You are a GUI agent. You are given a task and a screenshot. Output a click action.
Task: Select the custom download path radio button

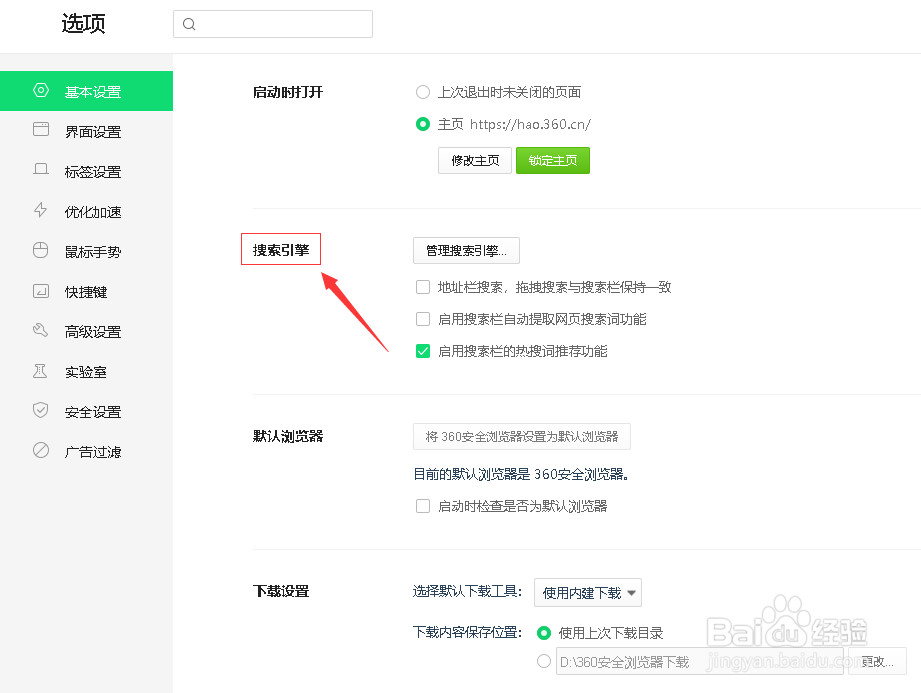(544, 661)
